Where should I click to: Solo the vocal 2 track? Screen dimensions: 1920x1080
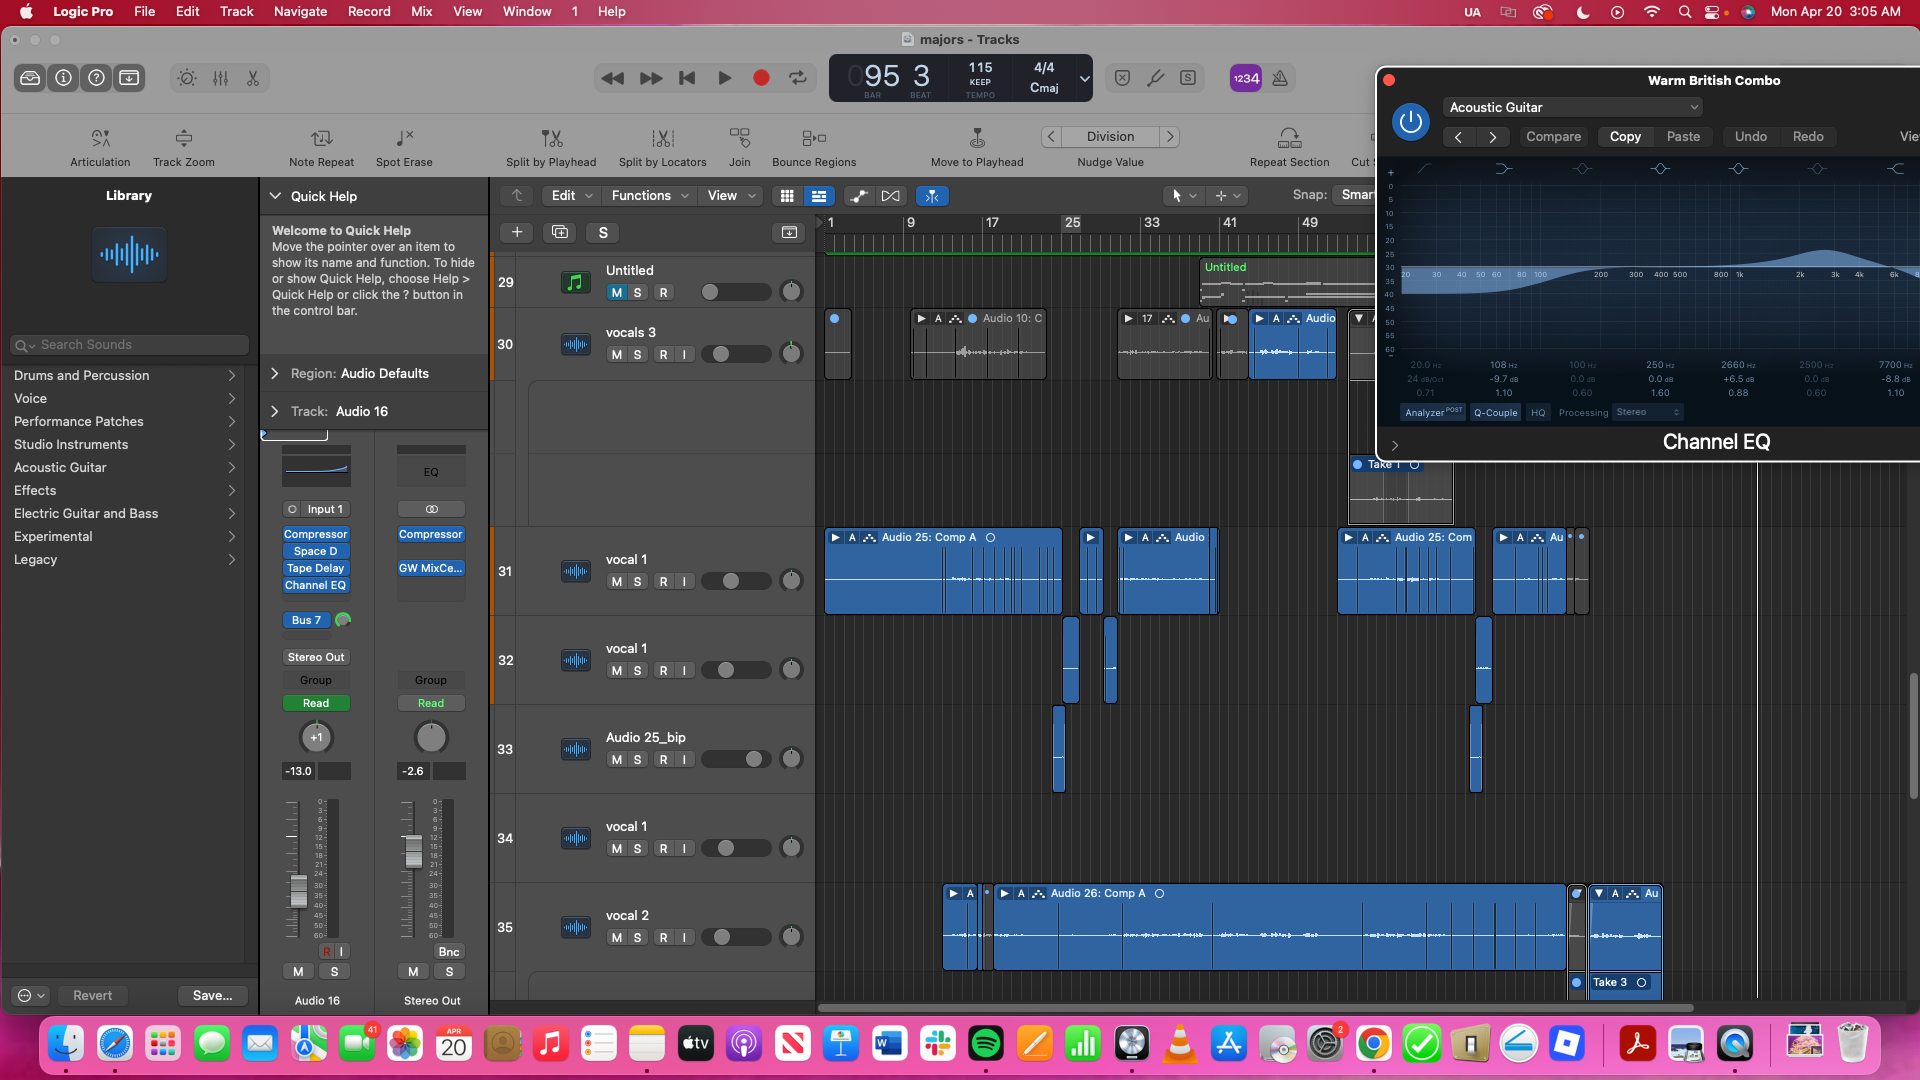coord(638,938)
